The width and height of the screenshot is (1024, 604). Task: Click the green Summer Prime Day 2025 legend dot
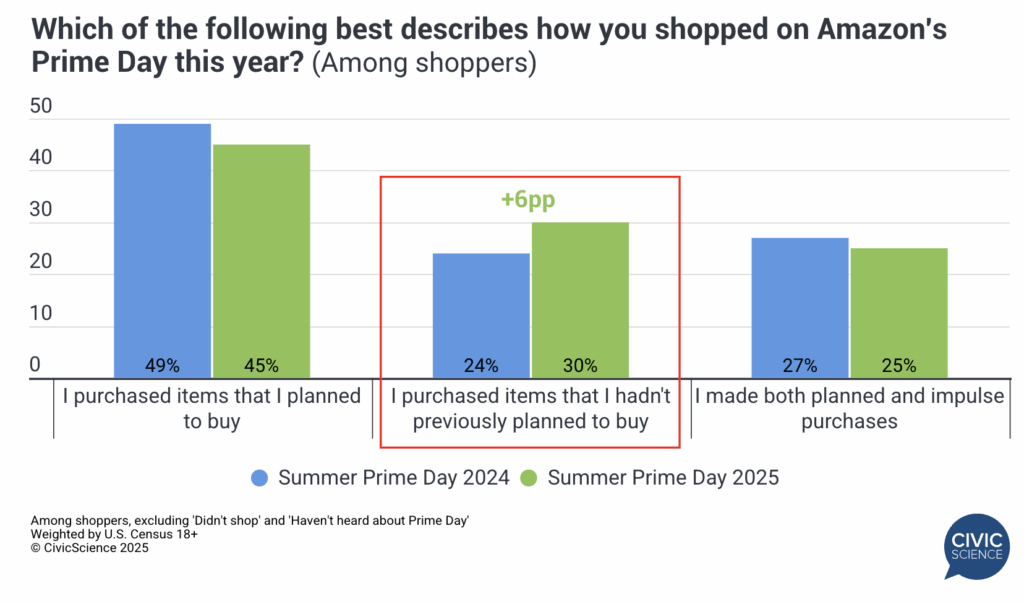[x=529, y=477]
